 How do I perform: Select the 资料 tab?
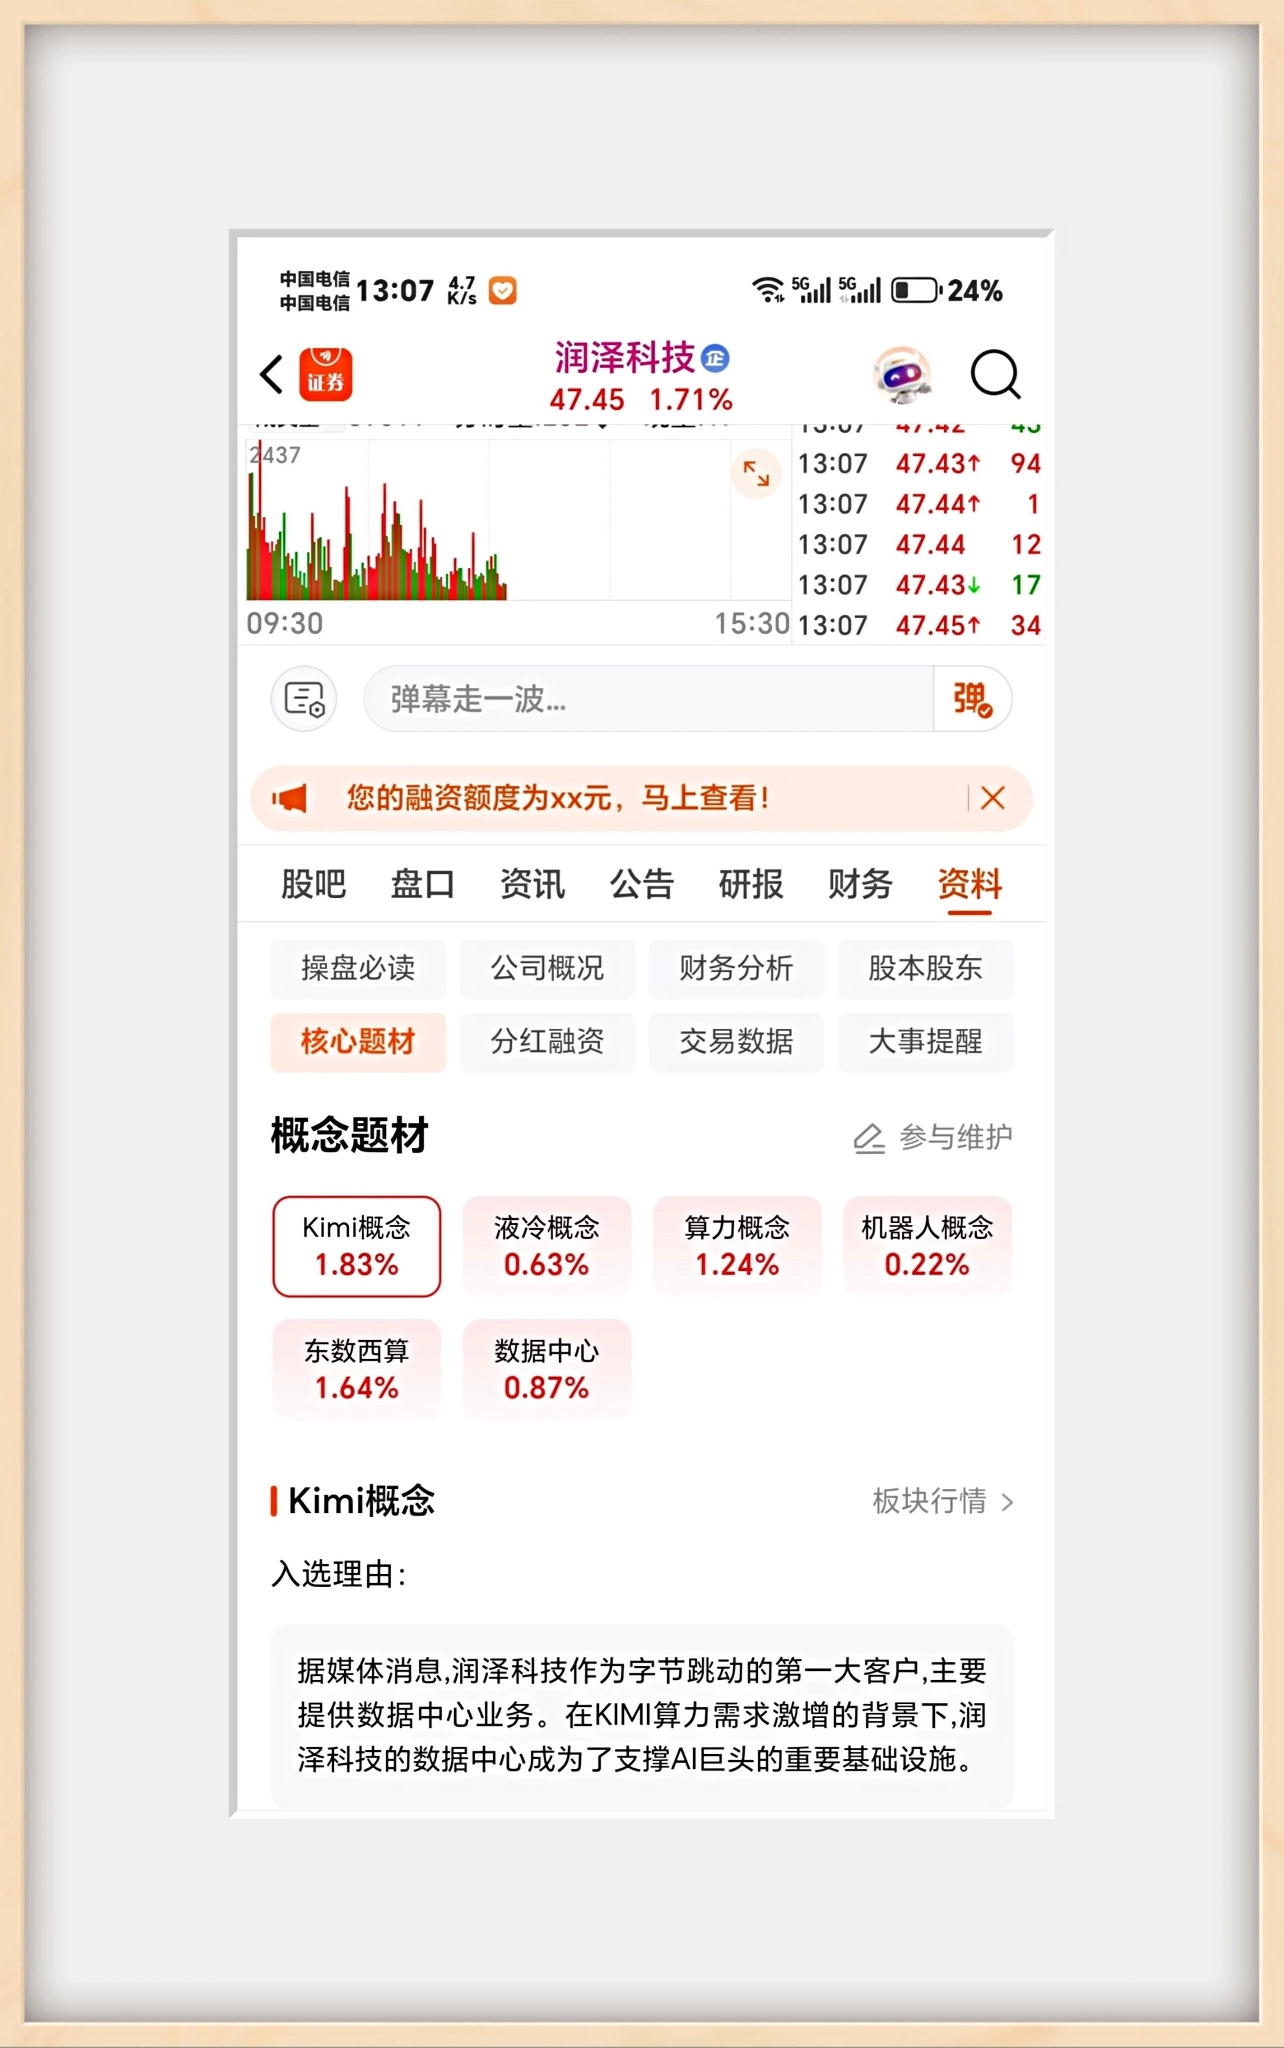click(x=970, y=886)
